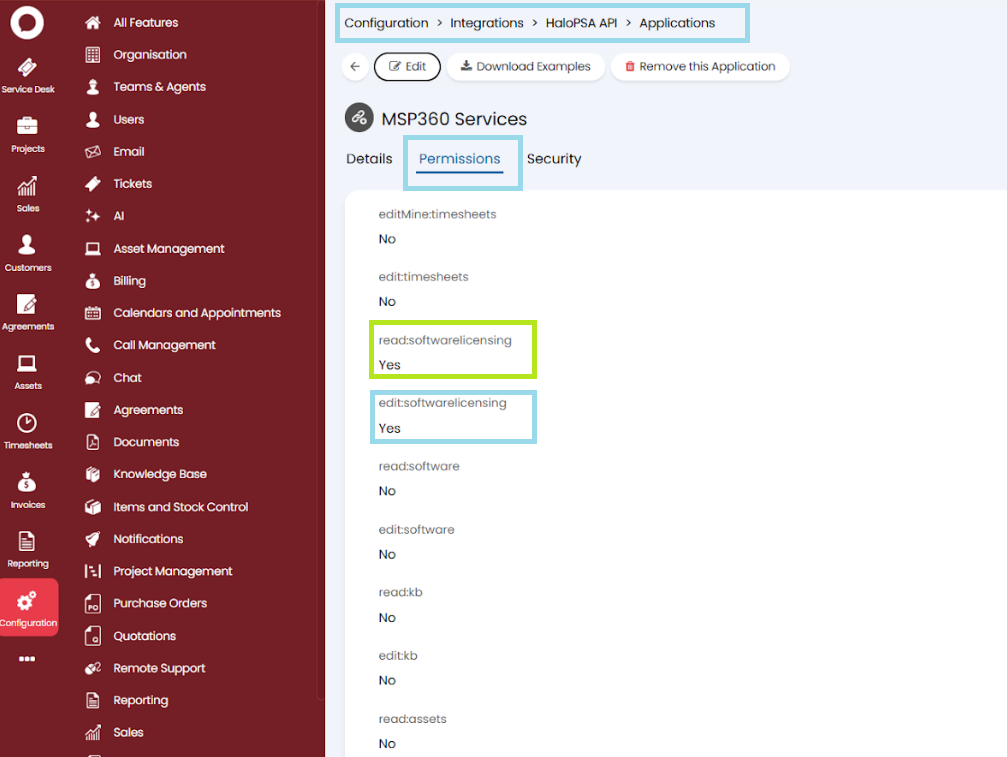Open Agreements icon in the left rail

pos(27,304)
